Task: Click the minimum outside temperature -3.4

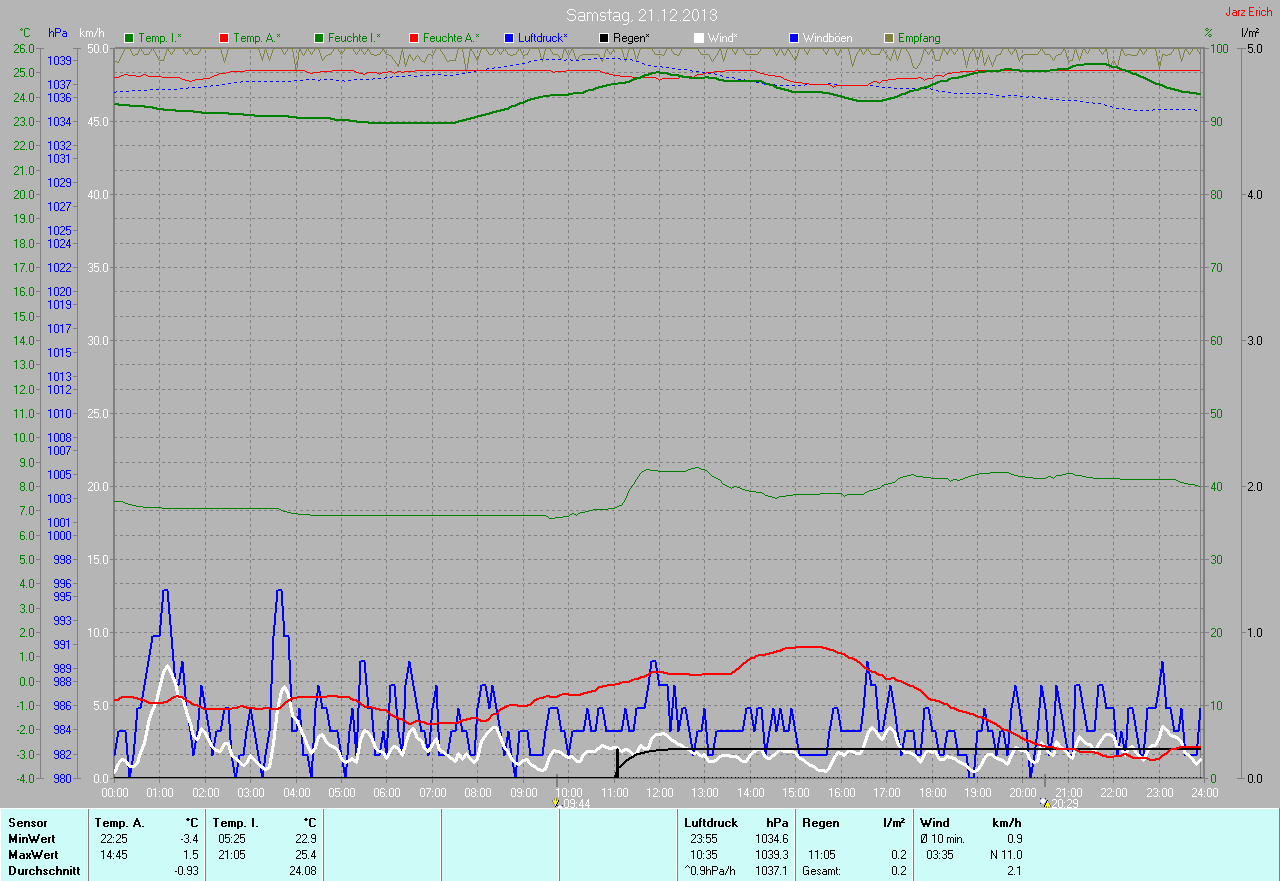Action: click(x=188, y=839)
